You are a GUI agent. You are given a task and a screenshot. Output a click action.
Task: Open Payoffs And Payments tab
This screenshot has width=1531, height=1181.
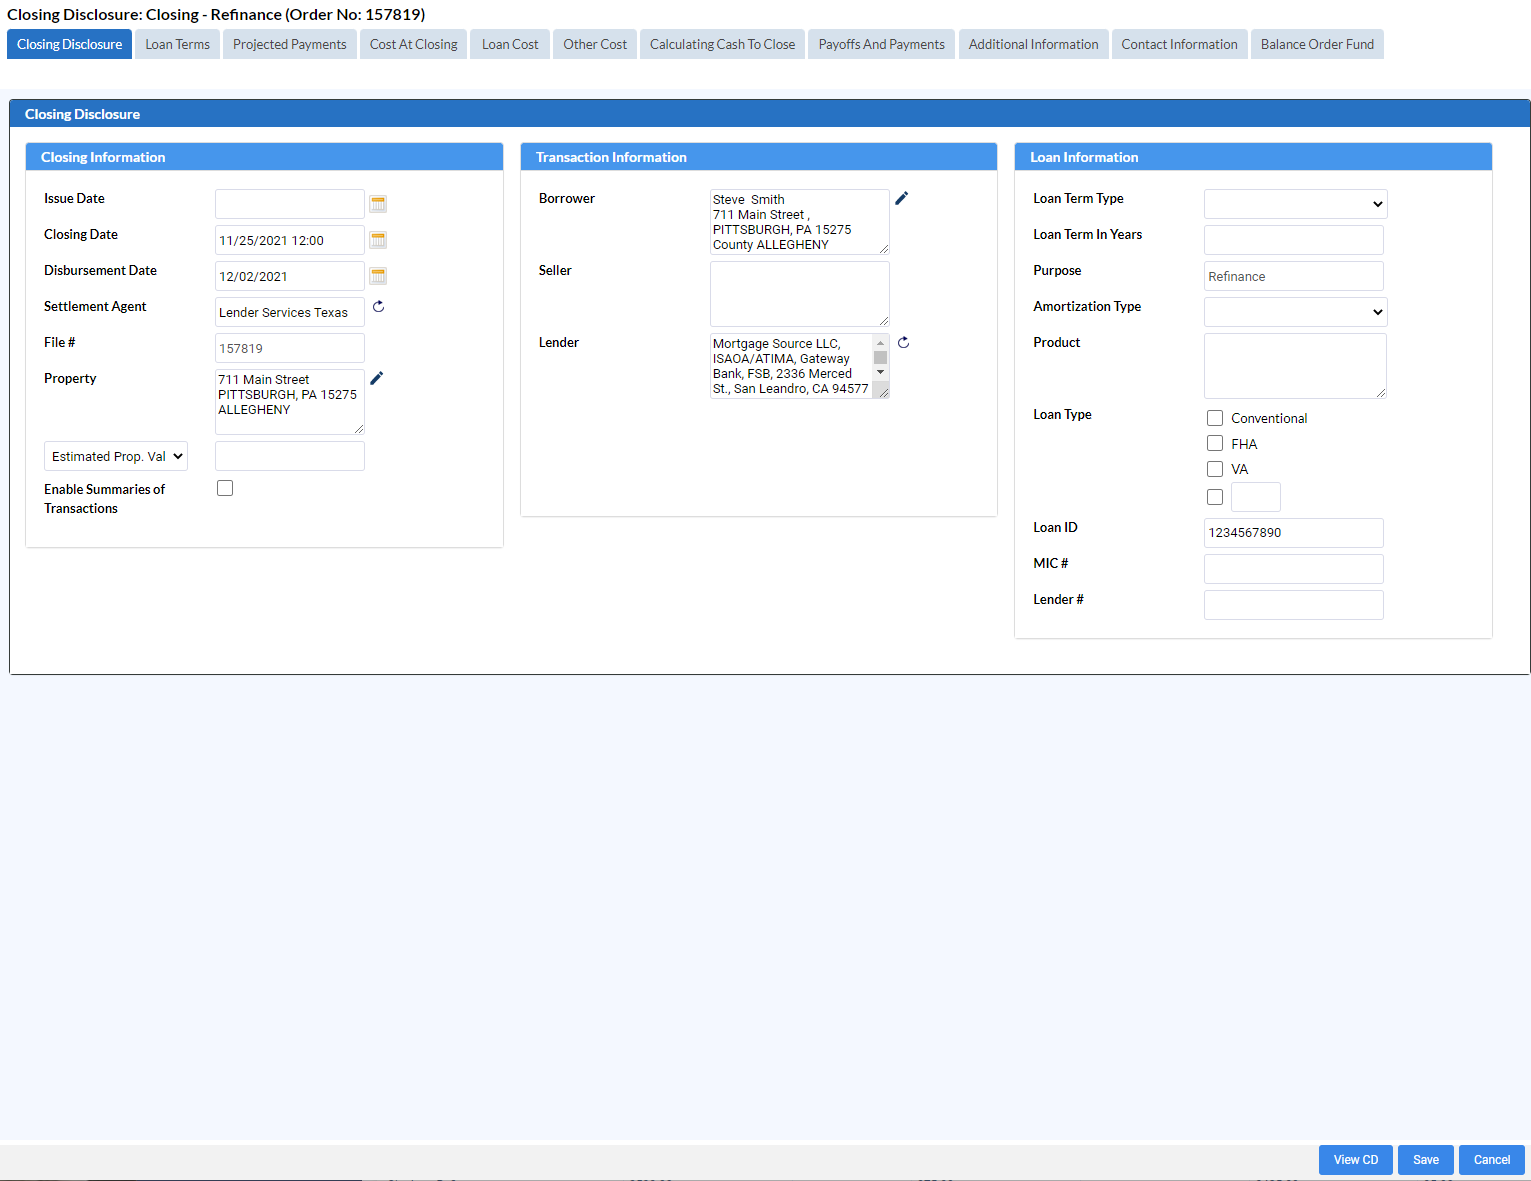point(881,44)
